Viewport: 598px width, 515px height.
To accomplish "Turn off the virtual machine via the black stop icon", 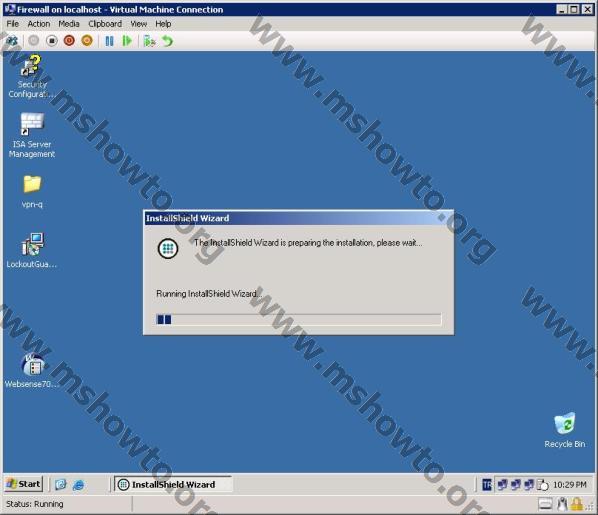I will coord(52,40).
